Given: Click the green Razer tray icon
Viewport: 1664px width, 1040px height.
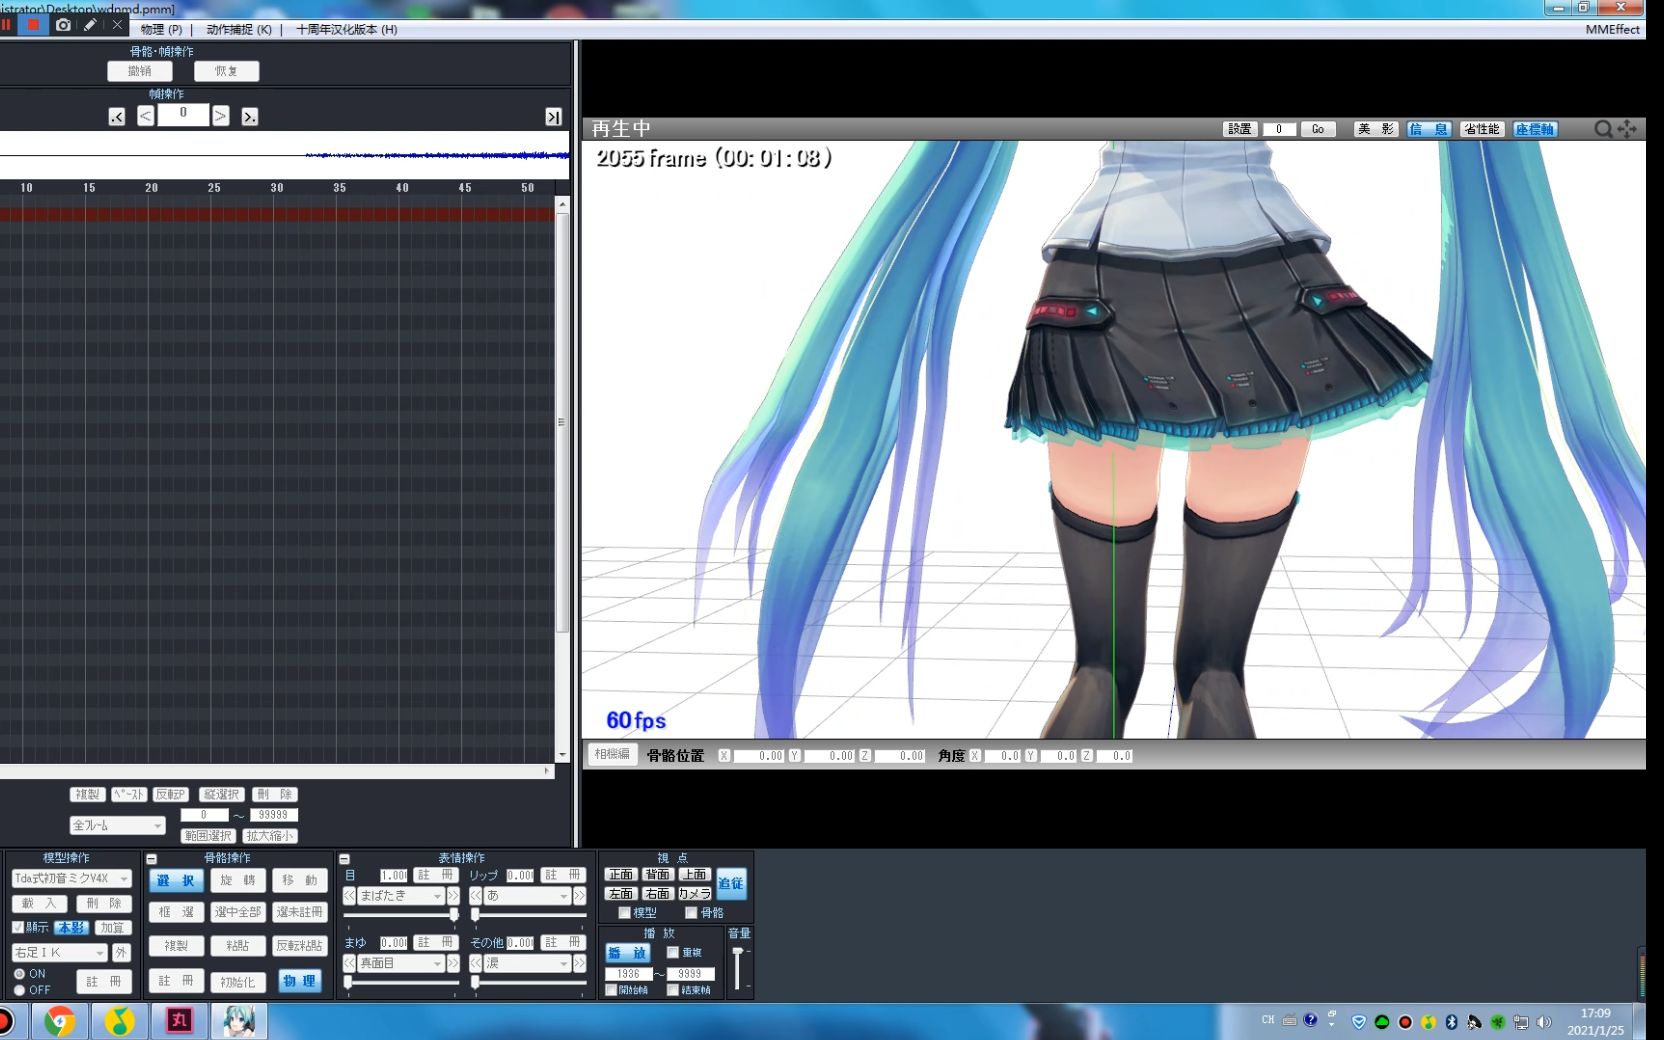Looking at the screenshot, I should [1498, 1022].
